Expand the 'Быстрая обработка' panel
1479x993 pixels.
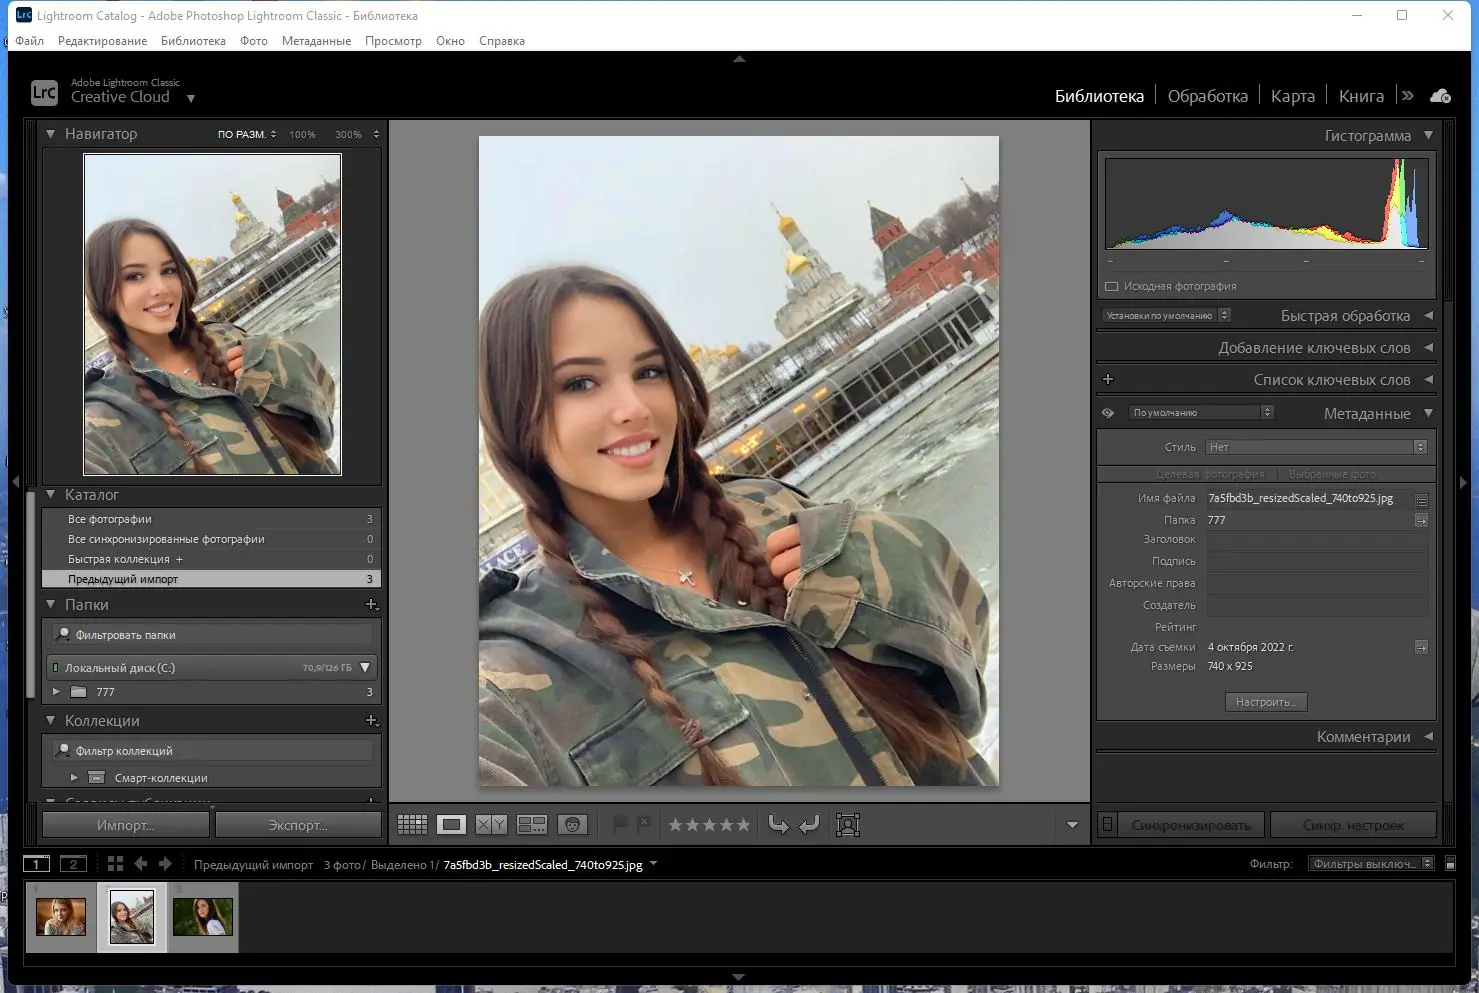(x=1428, y=316)
